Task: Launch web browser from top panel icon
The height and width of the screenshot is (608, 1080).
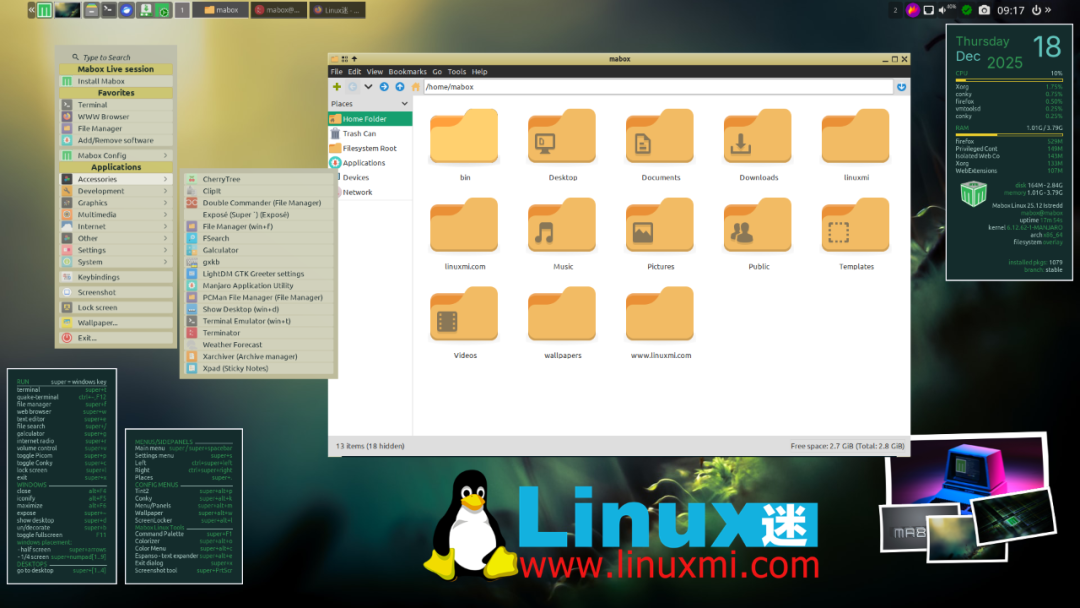Action: [x=126, y=10]
